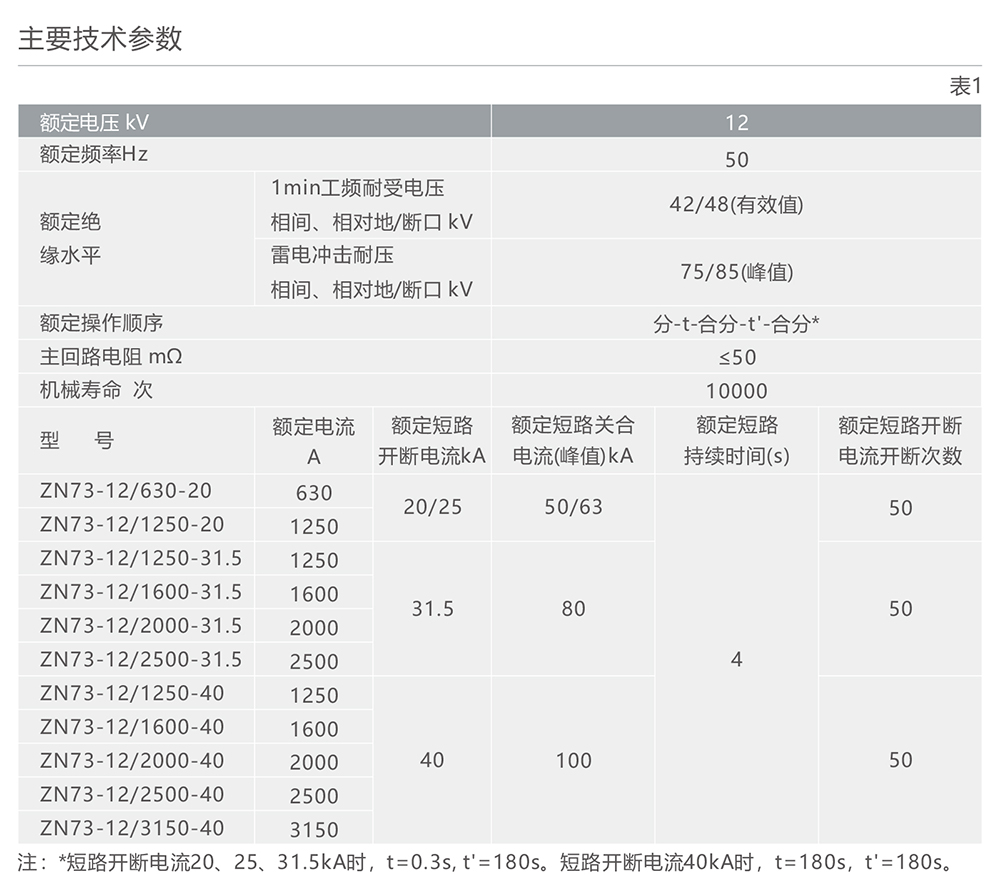Select the 42/48(有效值) cell
The image size is (1000, 889).
(738, 205)
